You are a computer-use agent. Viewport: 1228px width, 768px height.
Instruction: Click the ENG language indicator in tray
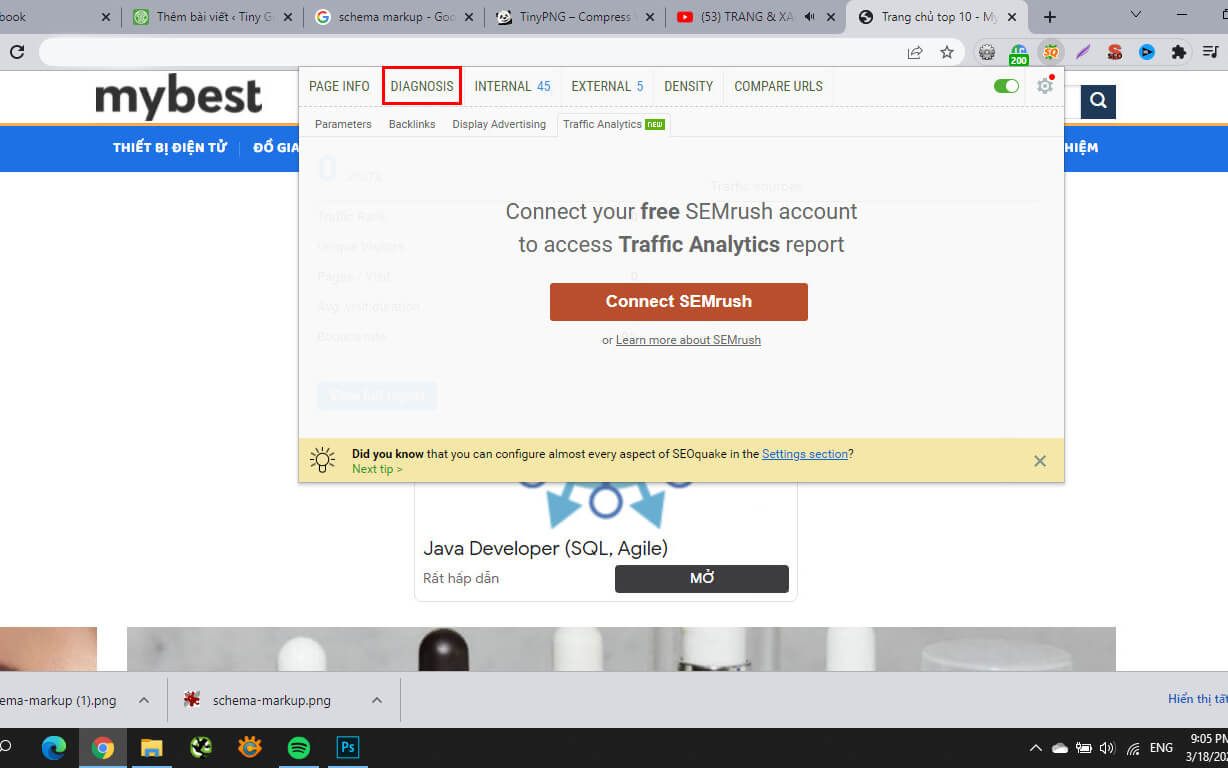tap(1161, 748)
